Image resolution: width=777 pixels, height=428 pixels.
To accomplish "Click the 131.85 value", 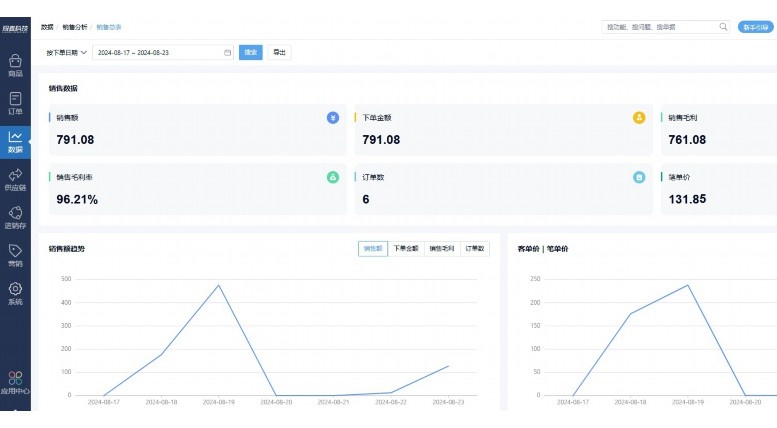I will pos(687,199).
